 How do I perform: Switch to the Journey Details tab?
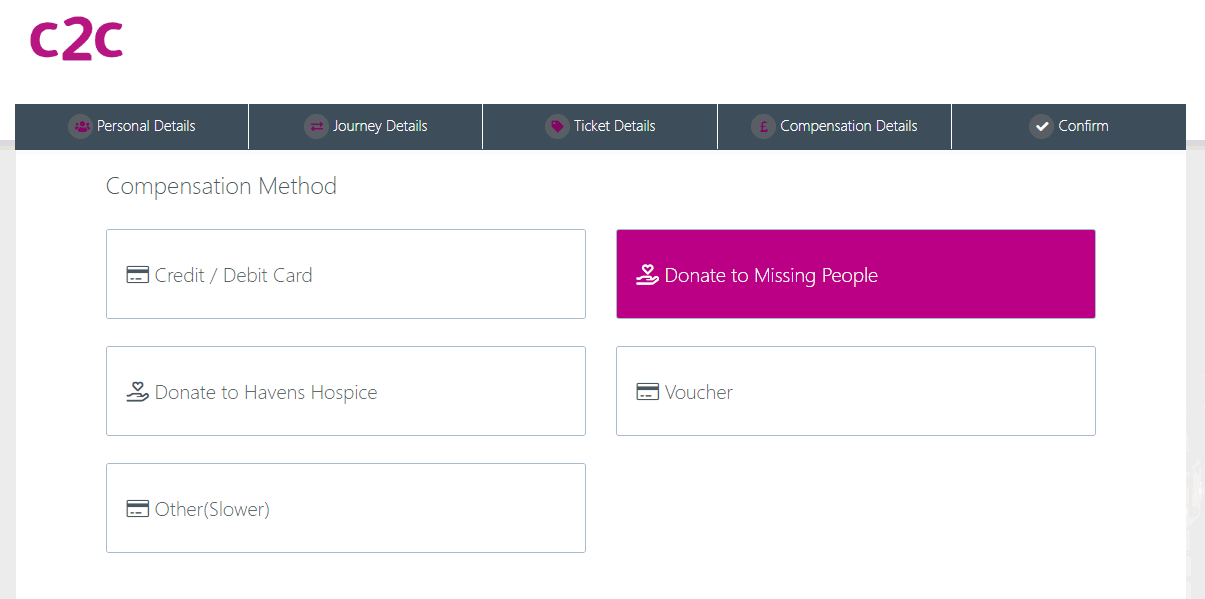pos(366,126)
